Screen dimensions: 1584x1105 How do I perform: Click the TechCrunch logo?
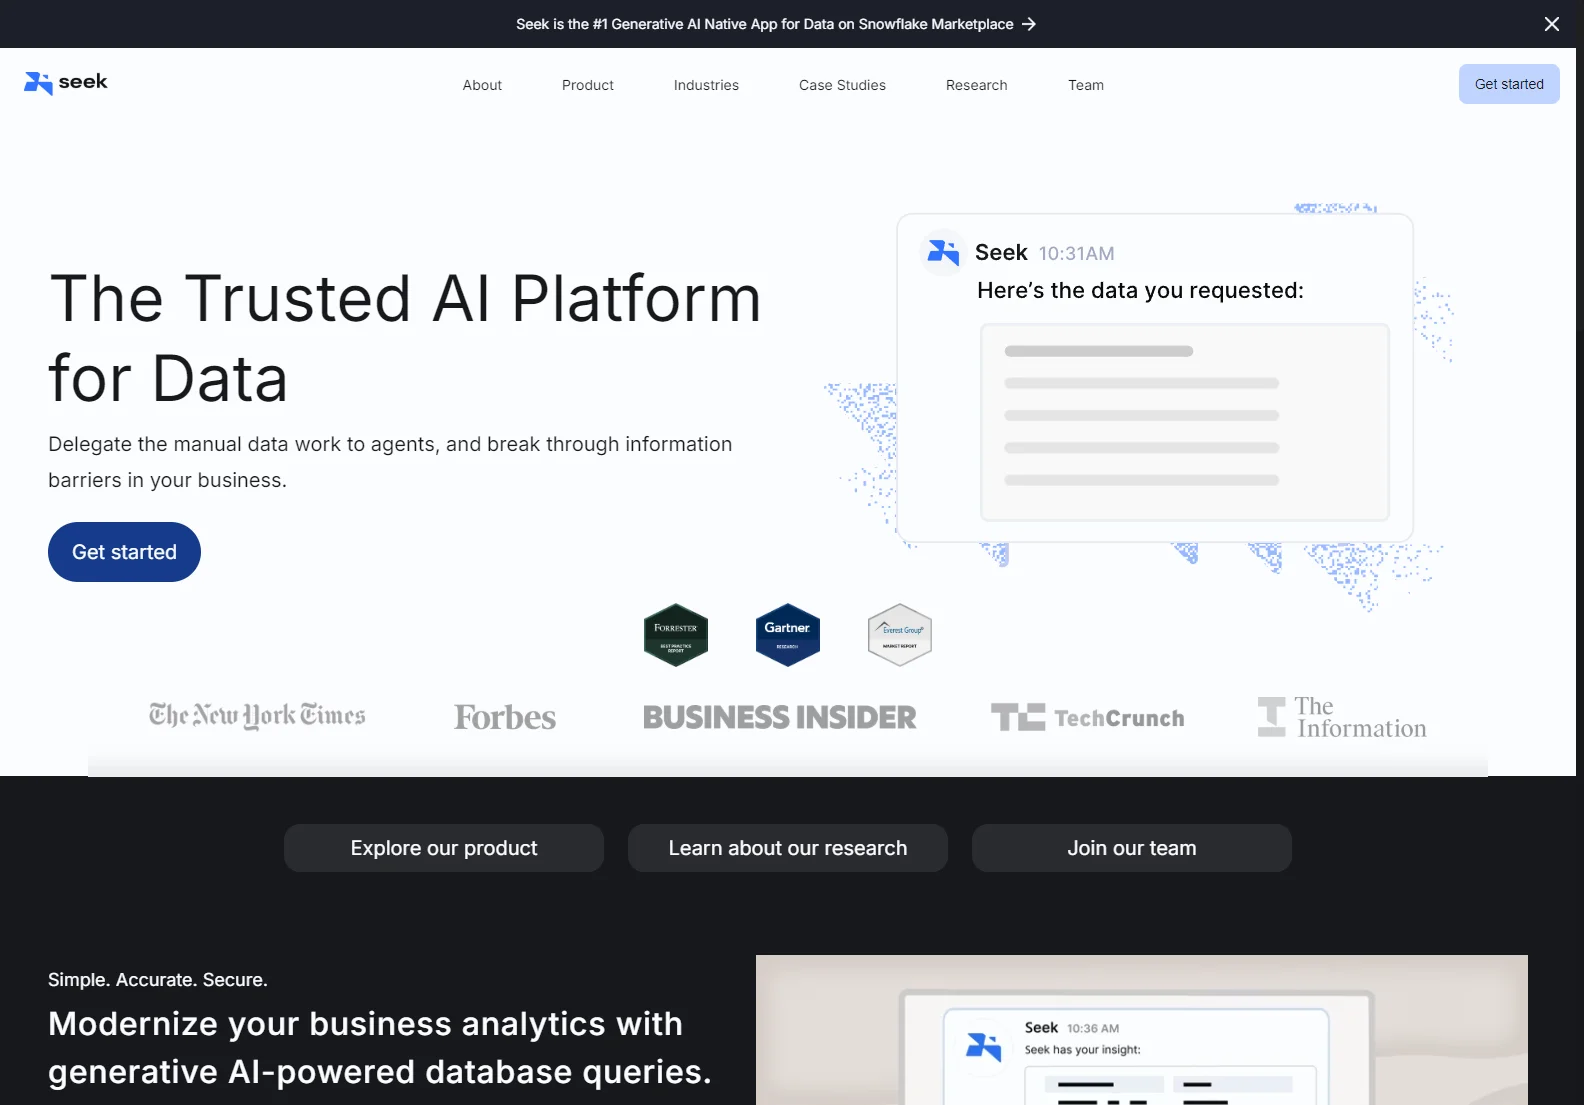point(1088,717)
